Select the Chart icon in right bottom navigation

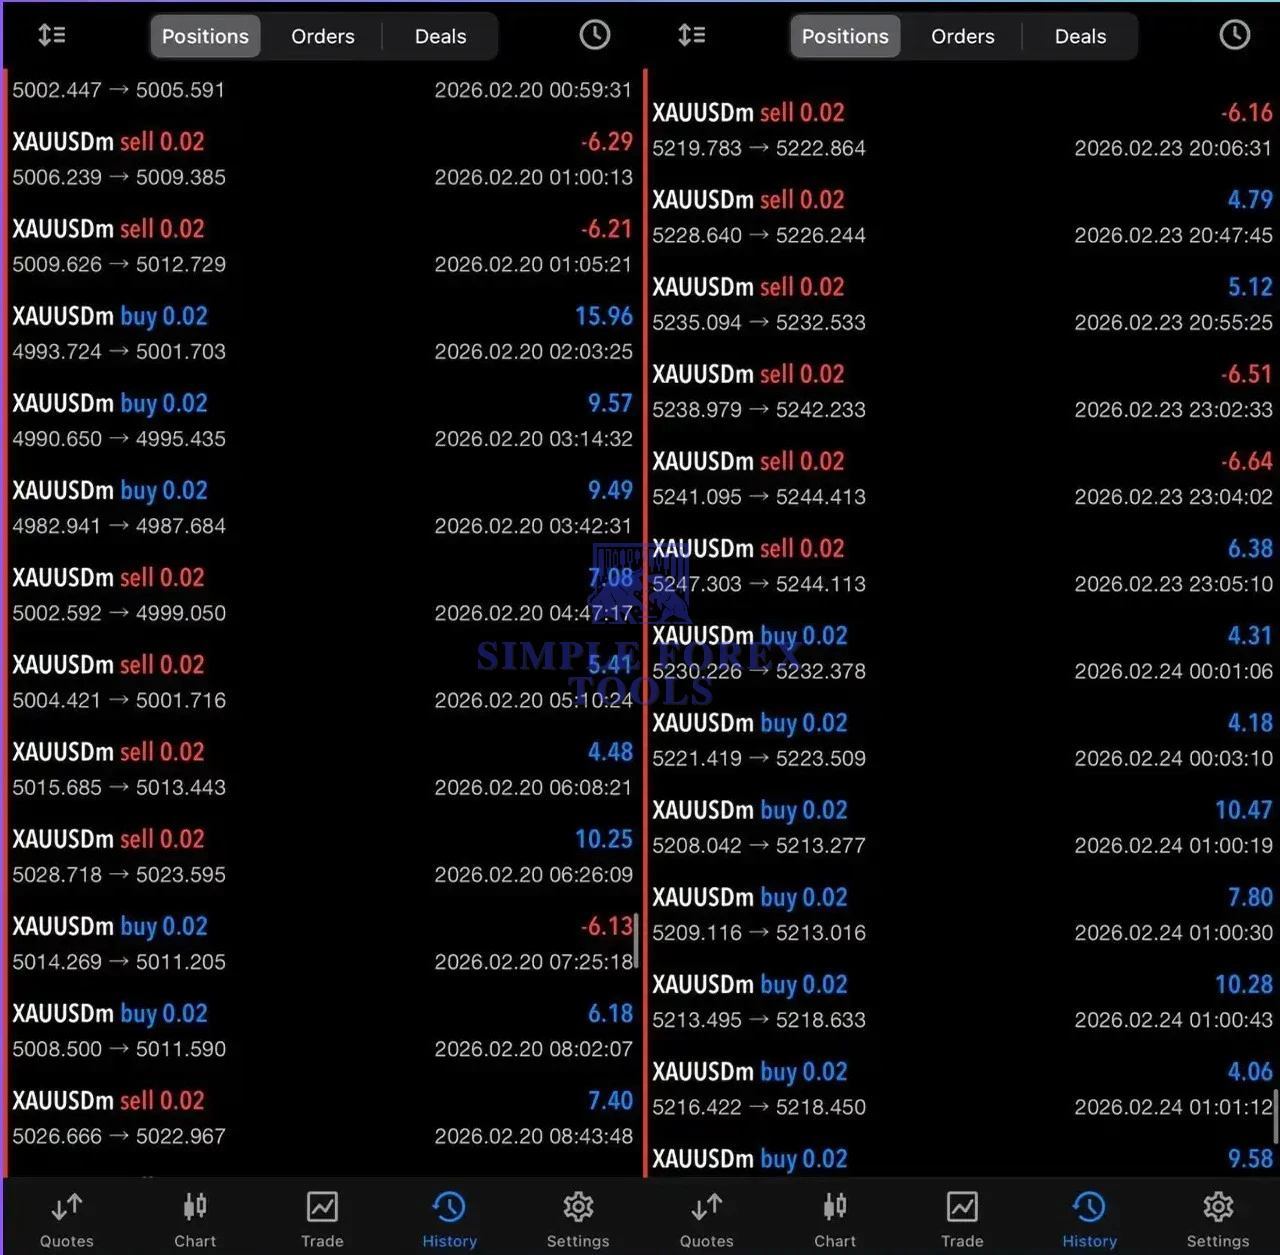click(x=834, y=1215)
